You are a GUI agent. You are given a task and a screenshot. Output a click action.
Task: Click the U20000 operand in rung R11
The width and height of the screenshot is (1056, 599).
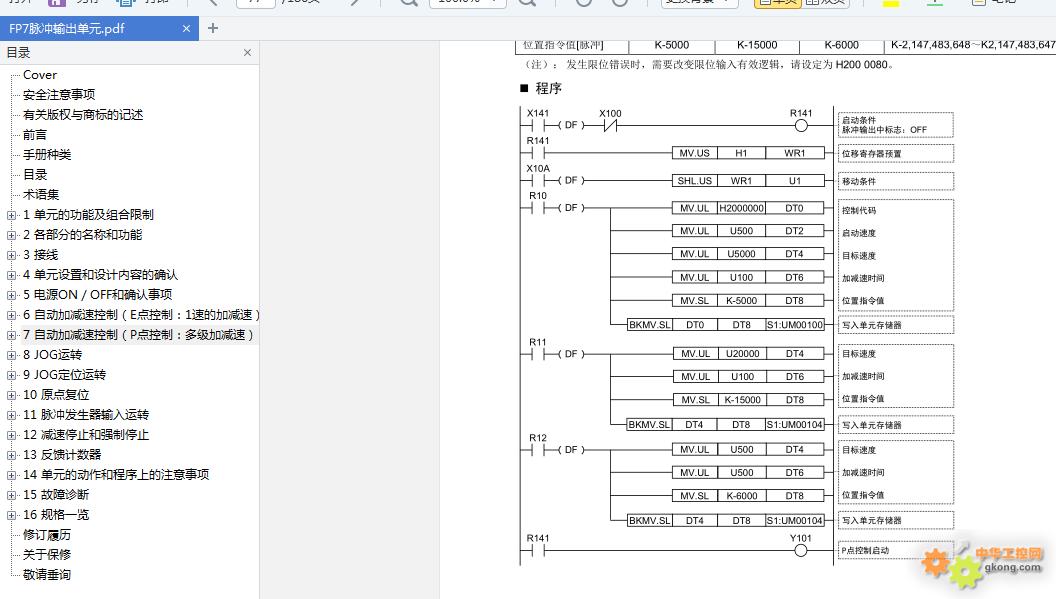[742, 354]
